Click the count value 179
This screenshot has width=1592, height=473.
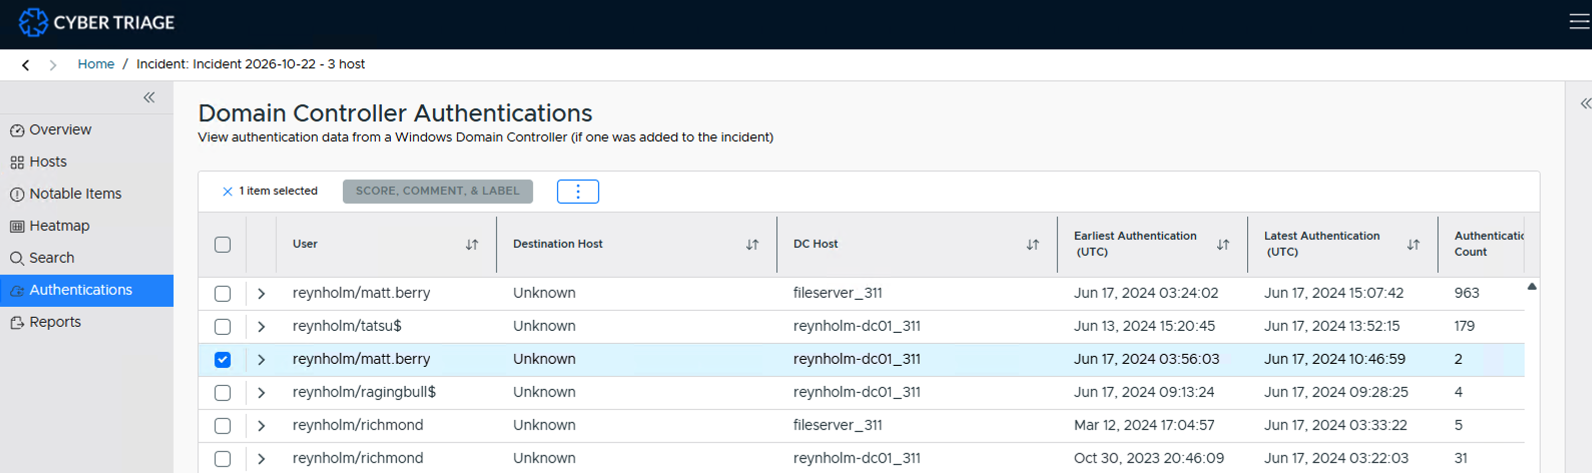coord(1465,326)
